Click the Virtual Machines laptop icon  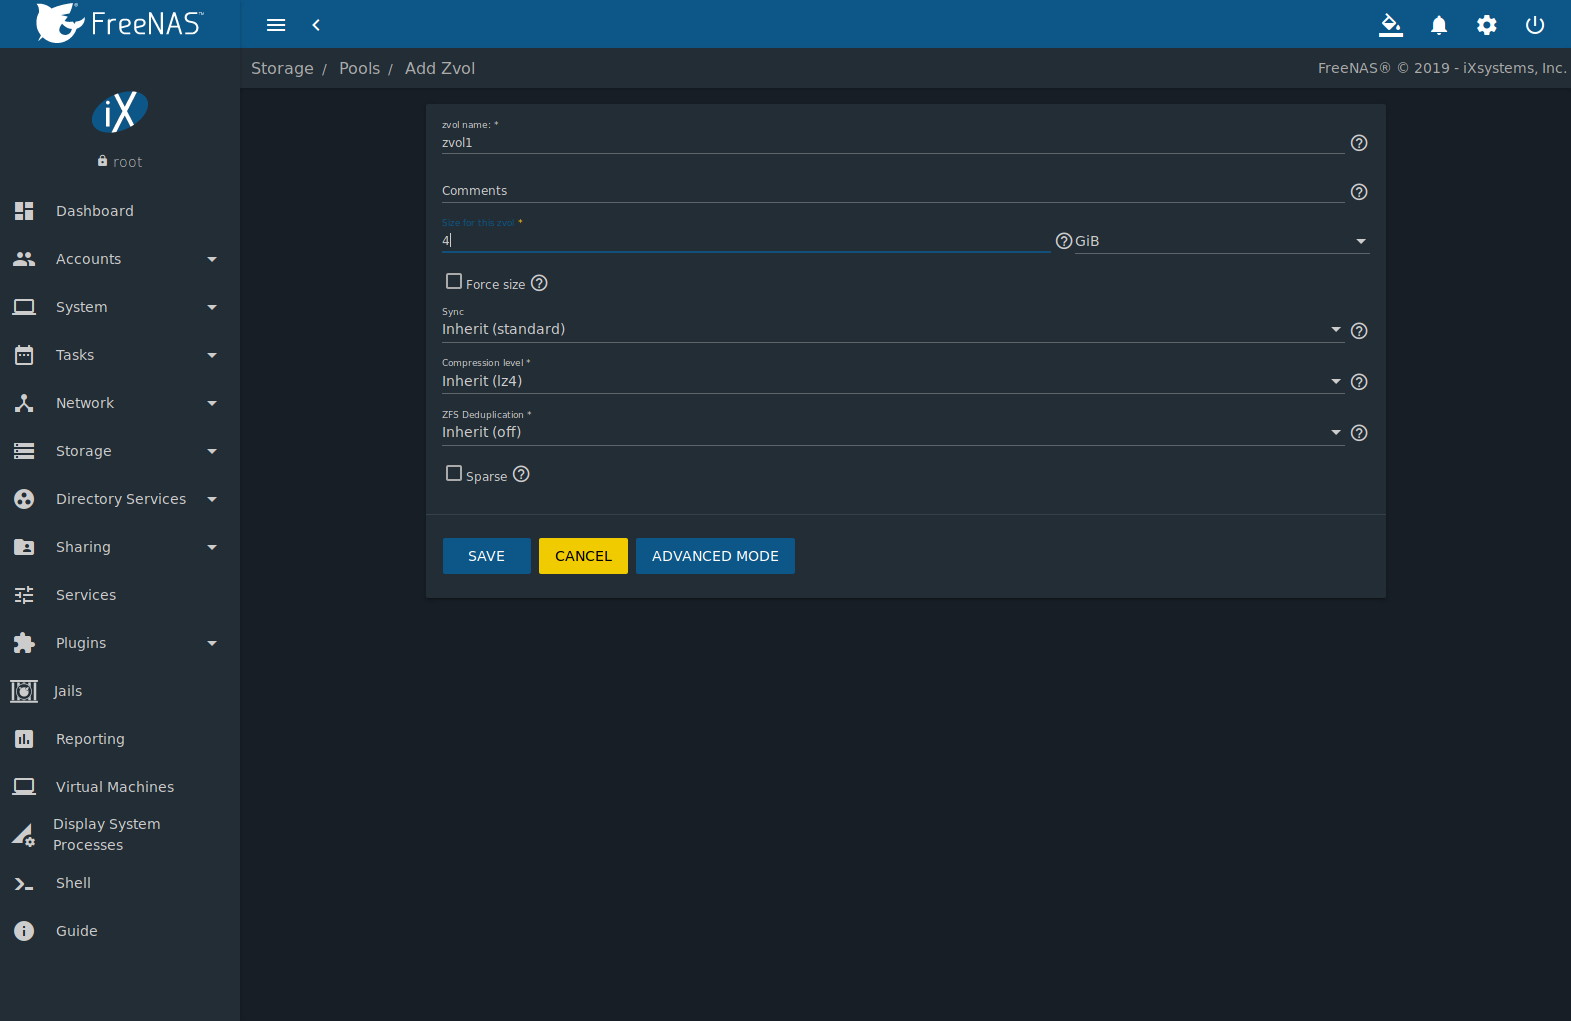[x=24, y=787]
